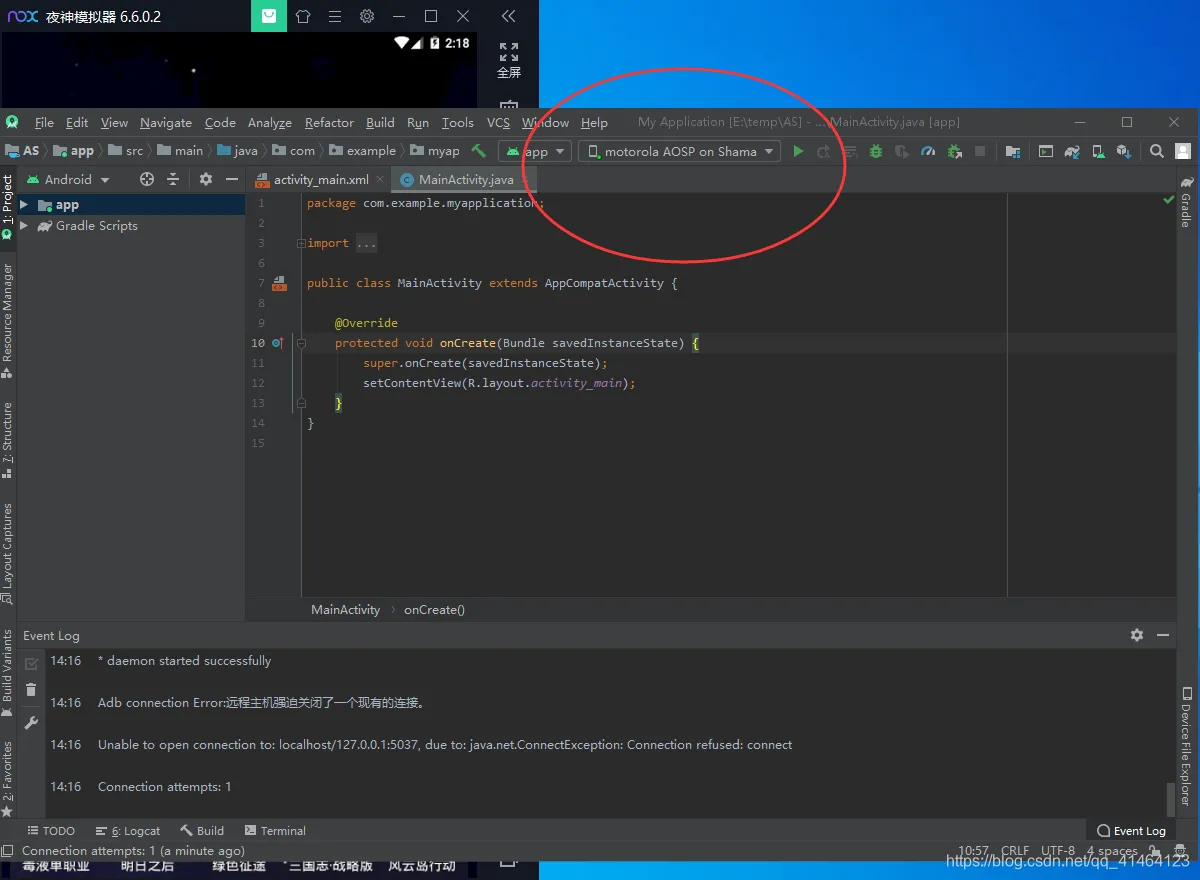Toggle tool window bars in status bar corner
This screenshot has height=880, width=1200.
[x=8, y=851]
